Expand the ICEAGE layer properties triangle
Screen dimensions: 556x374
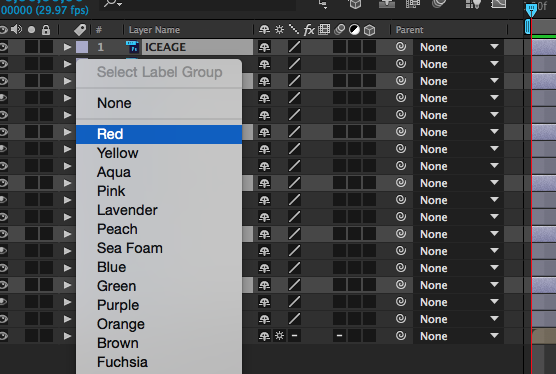click(x=67, y=47)
